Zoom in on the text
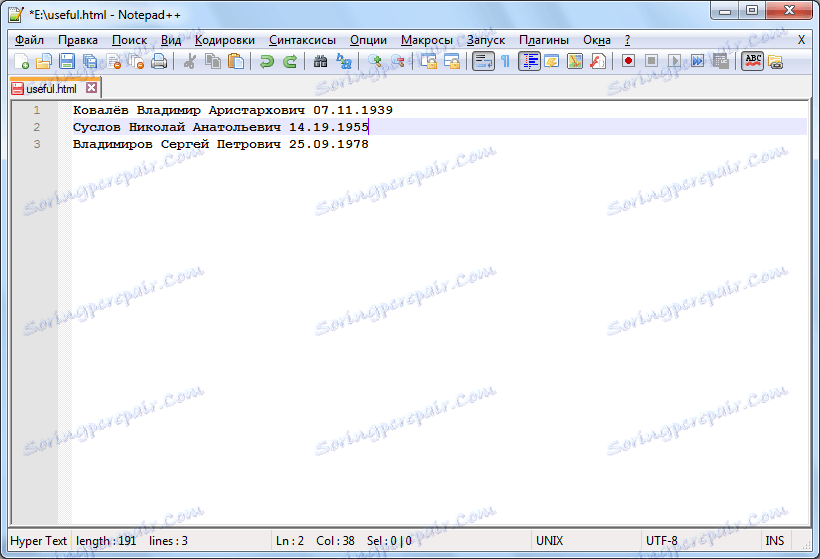Viewport: 820px width, 559px height. click(x=374, y=62)
